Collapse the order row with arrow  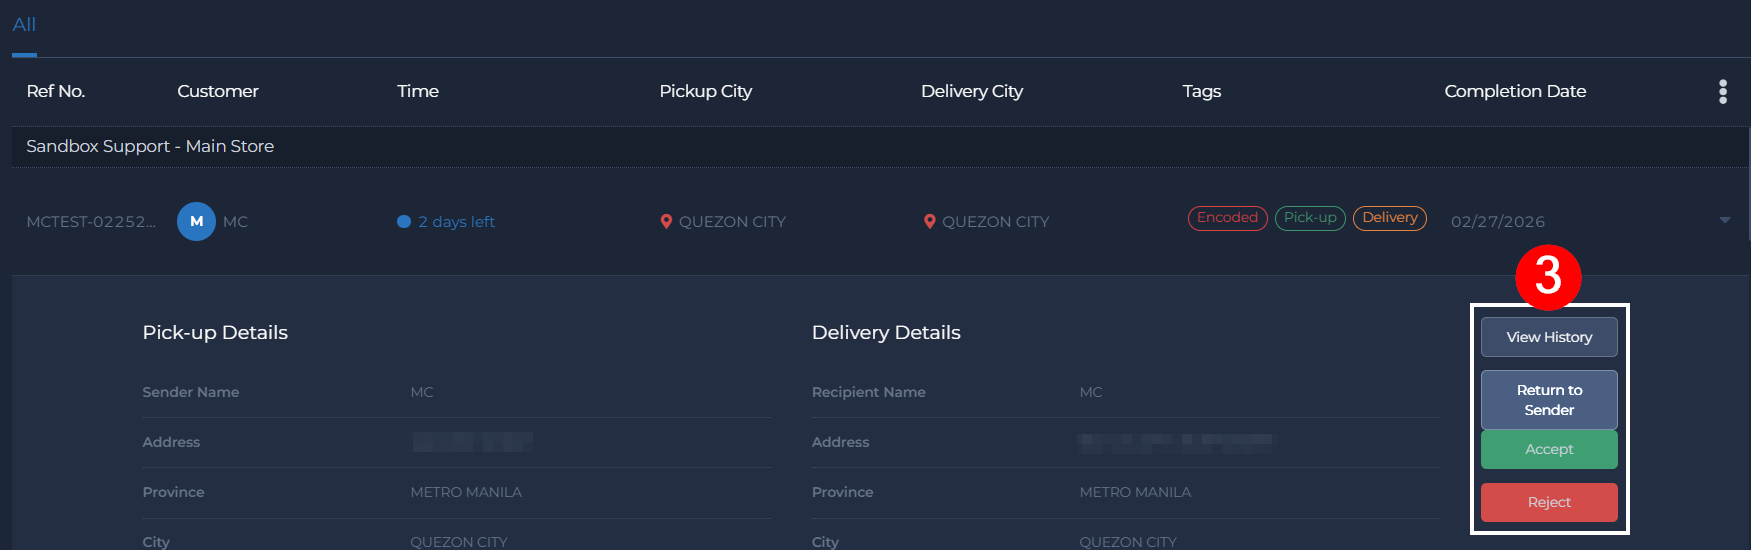pos(1724,221)
